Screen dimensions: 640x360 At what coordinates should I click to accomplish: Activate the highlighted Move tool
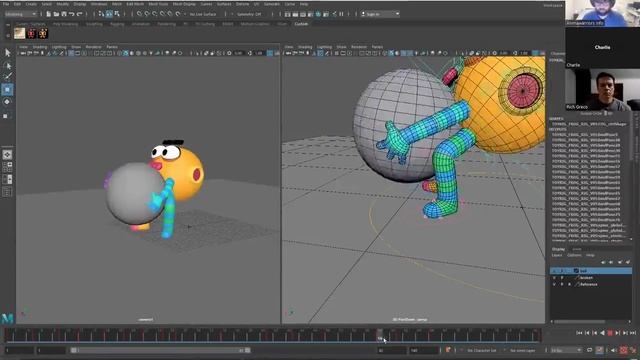click(7, 89)
